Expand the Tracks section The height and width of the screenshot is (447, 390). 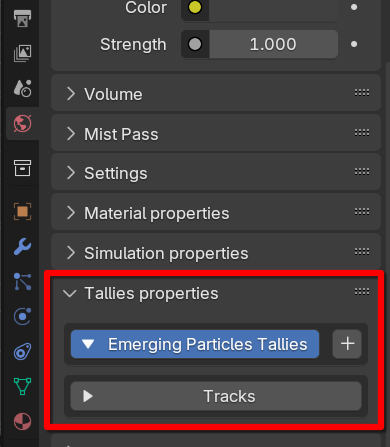[216, 396]
